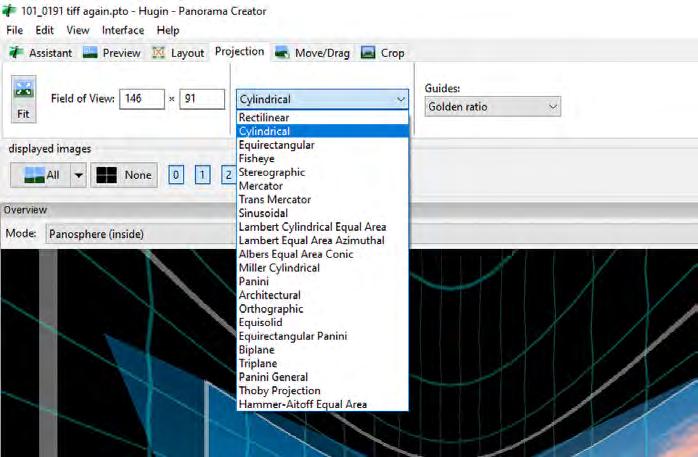The height and width of the screenshot is (457, 698).
Task: Expand the arrow beside All button
Action: tap(78, 175)
